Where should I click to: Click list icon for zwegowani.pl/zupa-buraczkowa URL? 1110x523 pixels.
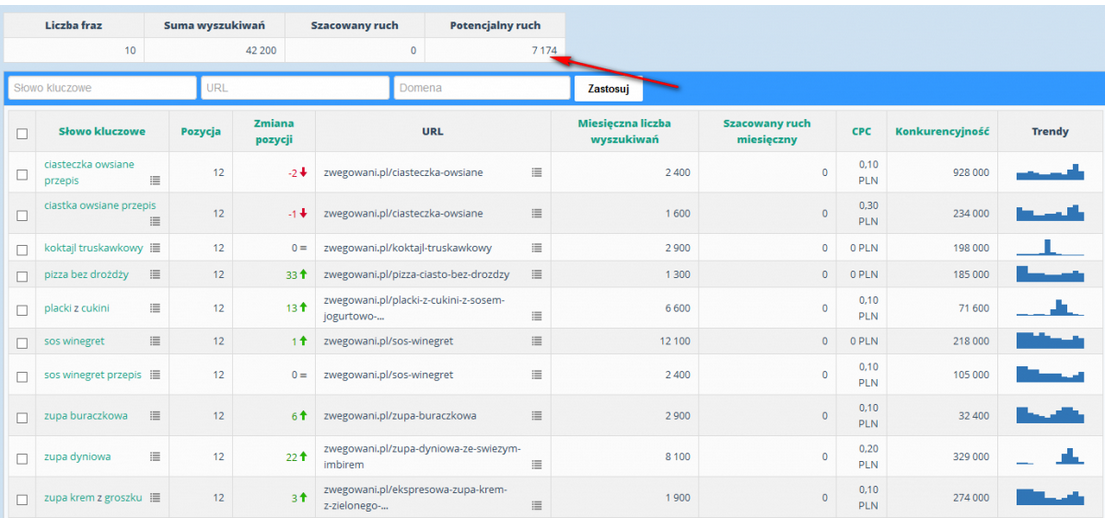537,416
